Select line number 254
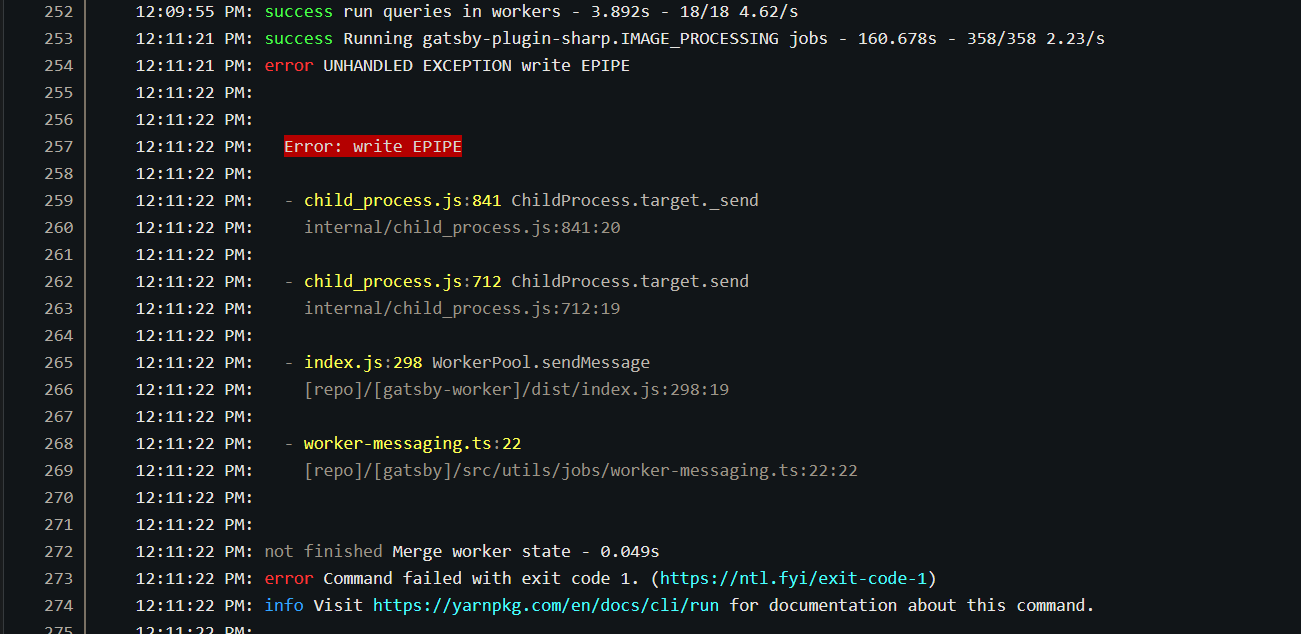Screen dimensions: 1301x634 click(x=59, y=66)
